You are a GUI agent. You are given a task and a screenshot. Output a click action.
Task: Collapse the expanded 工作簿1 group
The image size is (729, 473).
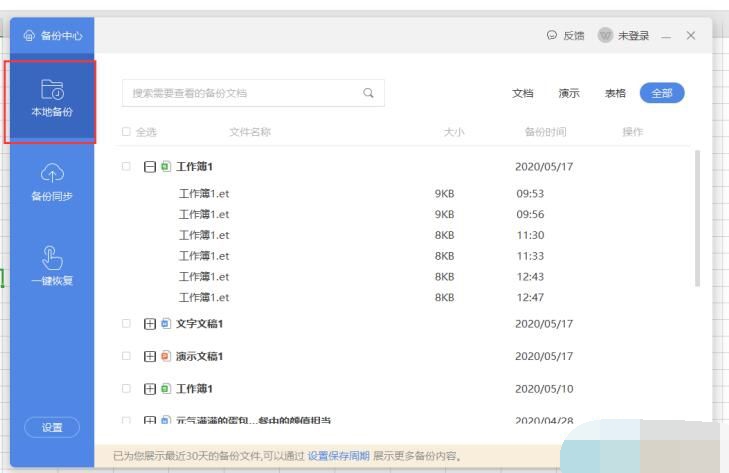coord(148,166)
